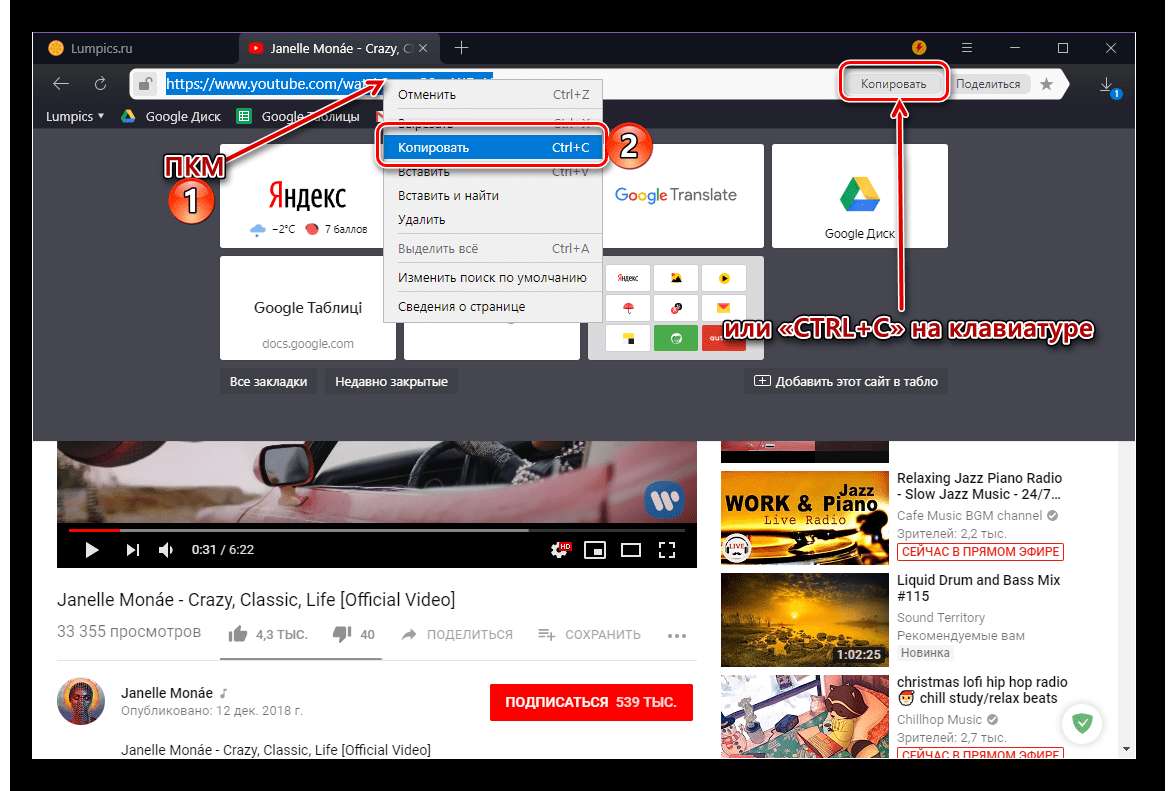Enter fullscreen with the fullscreen icon

[667, 550]
